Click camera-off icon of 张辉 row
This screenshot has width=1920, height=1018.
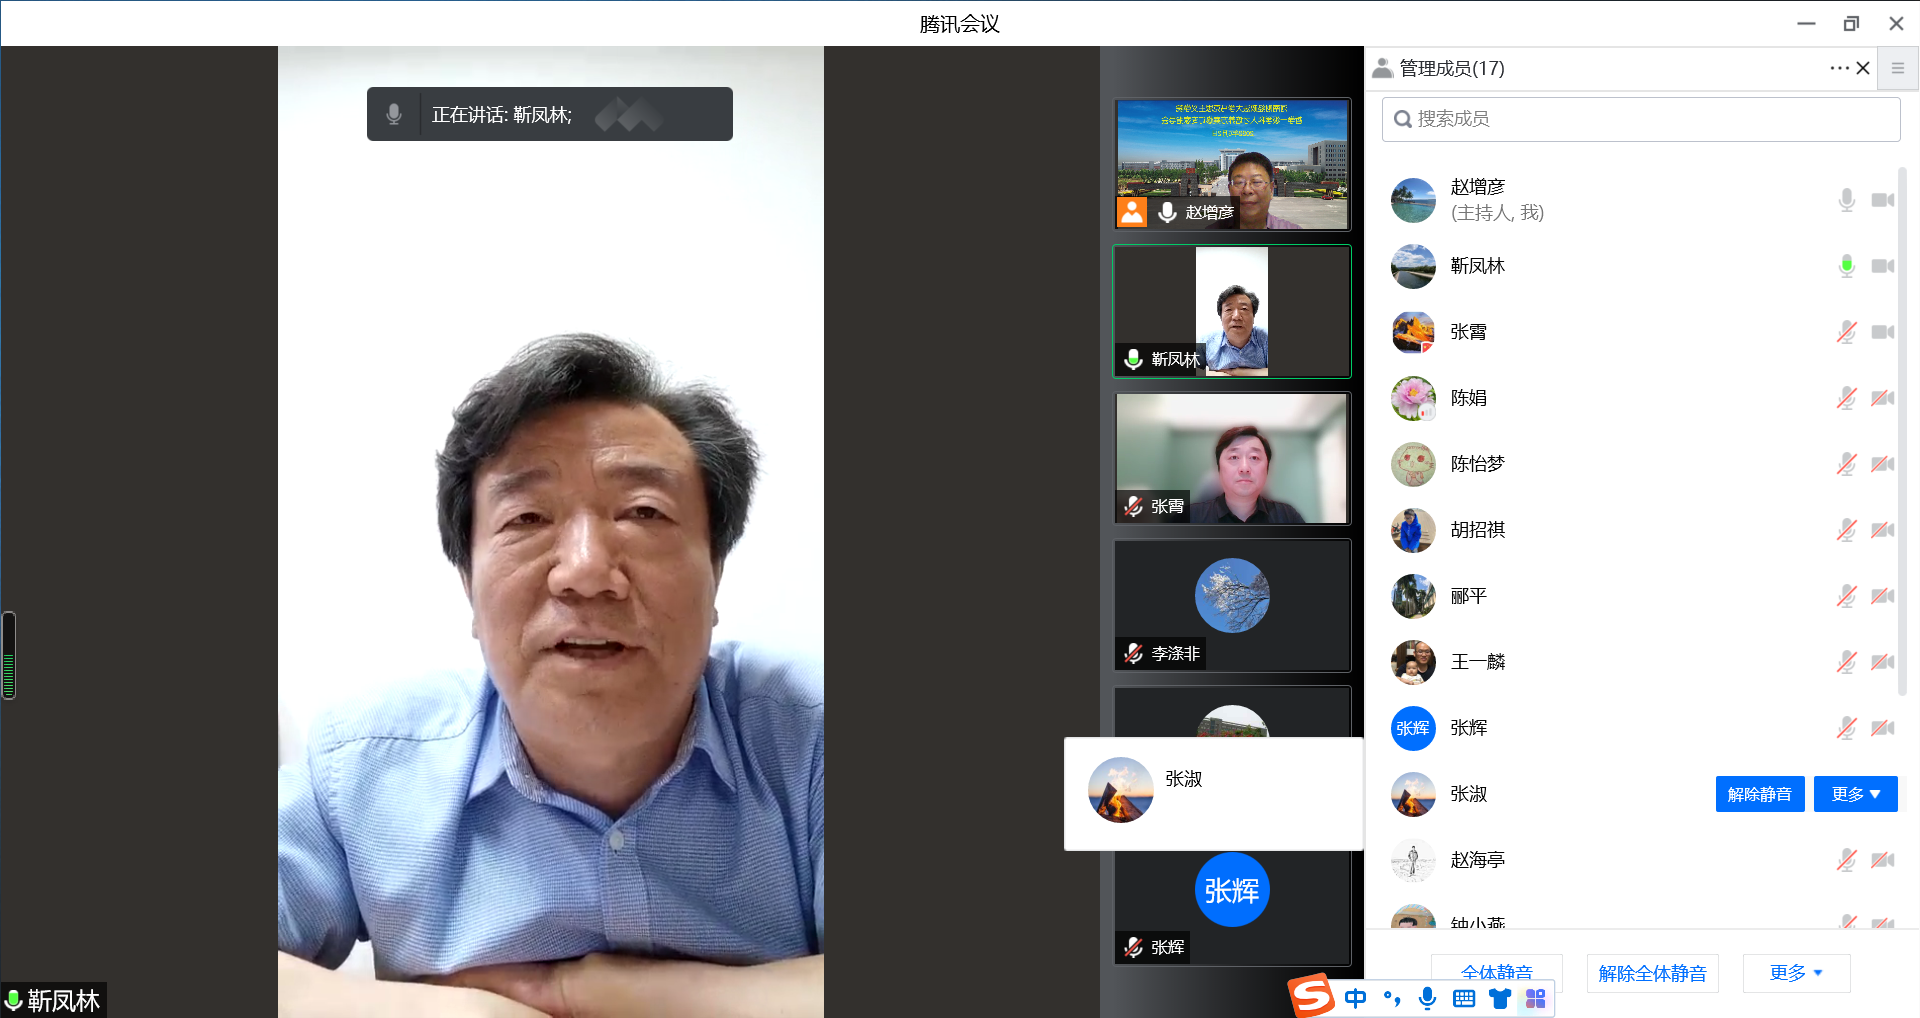1883,728
